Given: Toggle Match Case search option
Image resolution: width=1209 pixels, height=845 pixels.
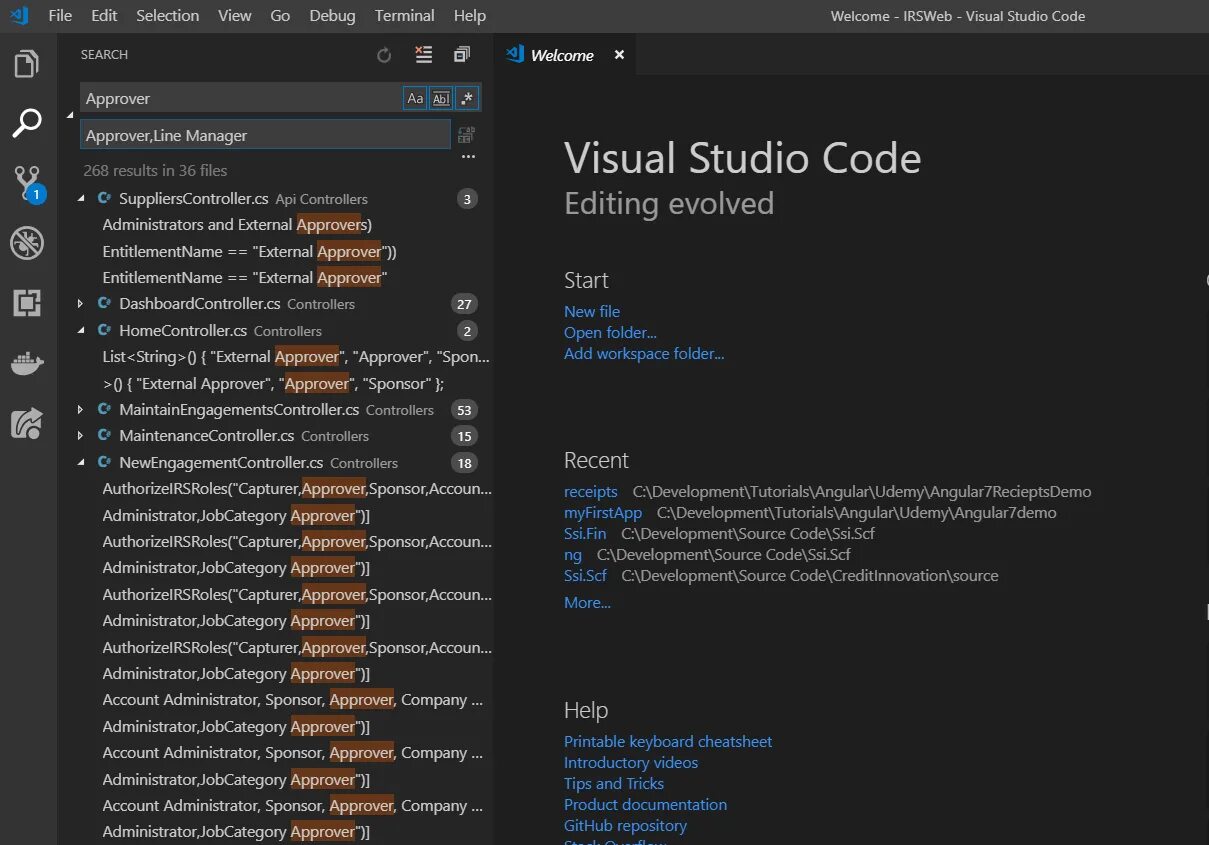Looking at the screenshot, I should click(415, 98).
